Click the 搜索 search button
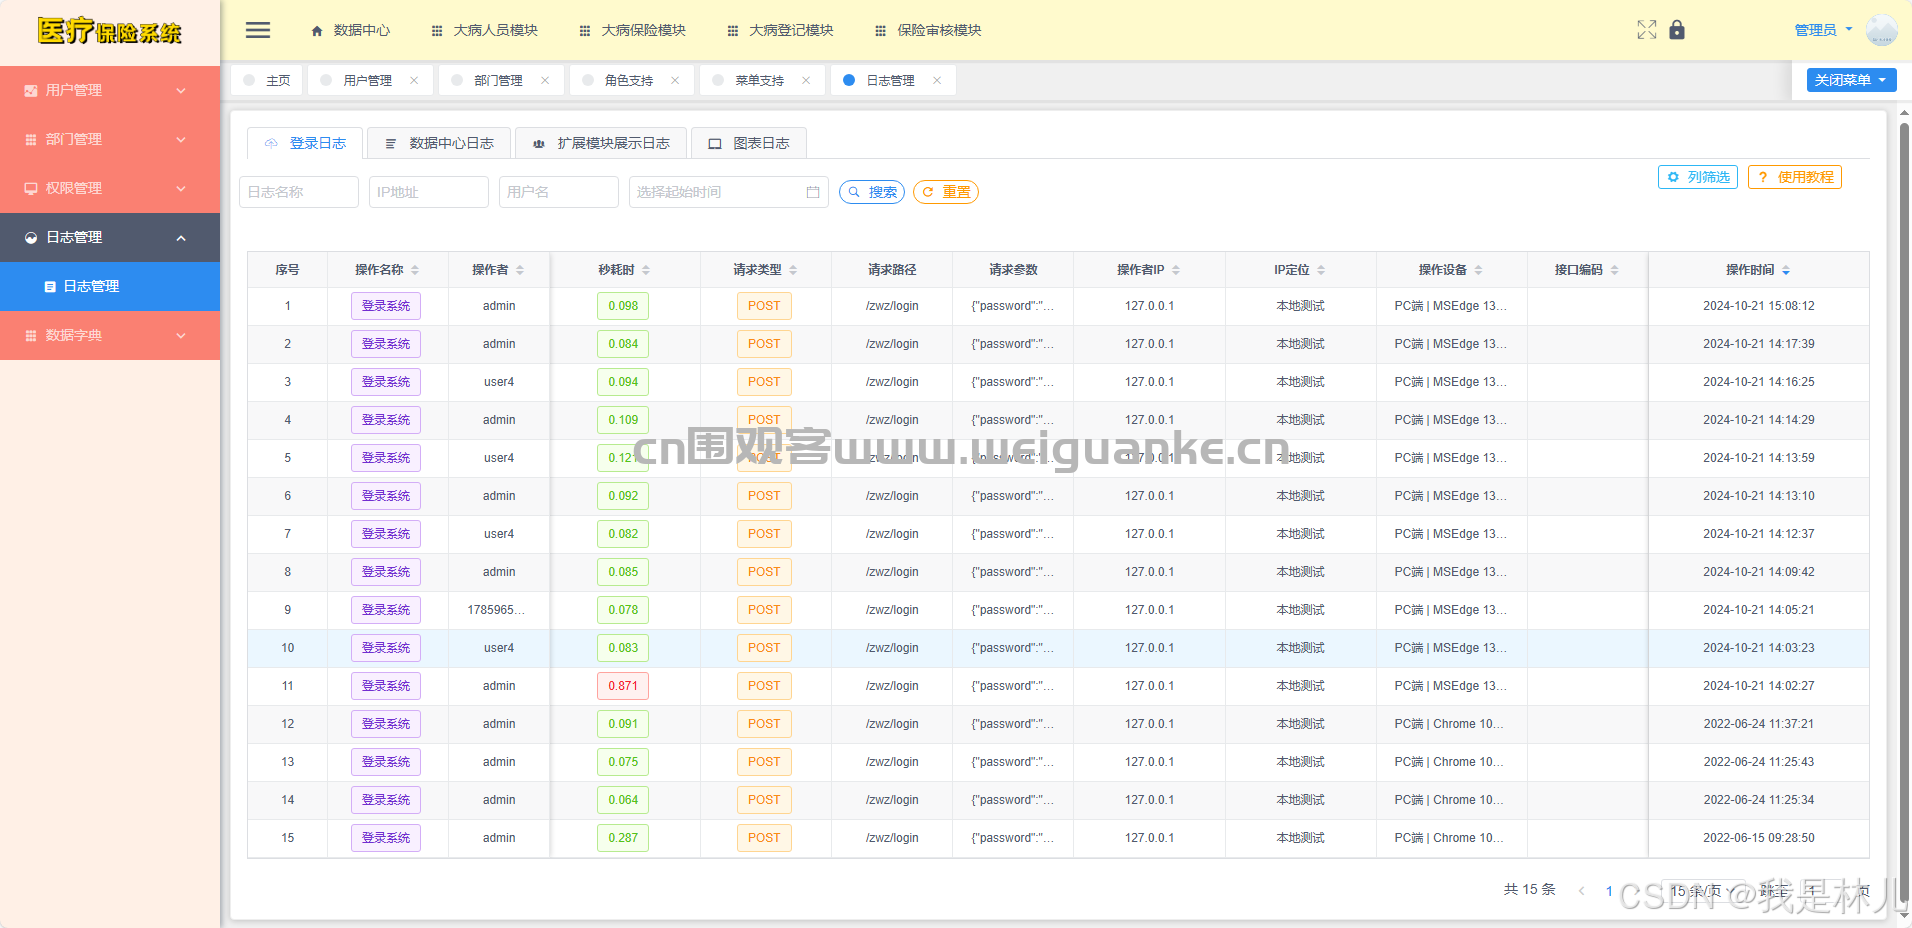 coord(872,192)
